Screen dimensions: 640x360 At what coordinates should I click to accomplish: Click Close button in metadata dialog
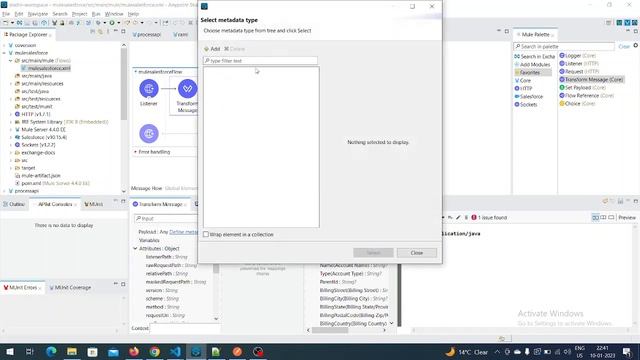tap(417, 253)
